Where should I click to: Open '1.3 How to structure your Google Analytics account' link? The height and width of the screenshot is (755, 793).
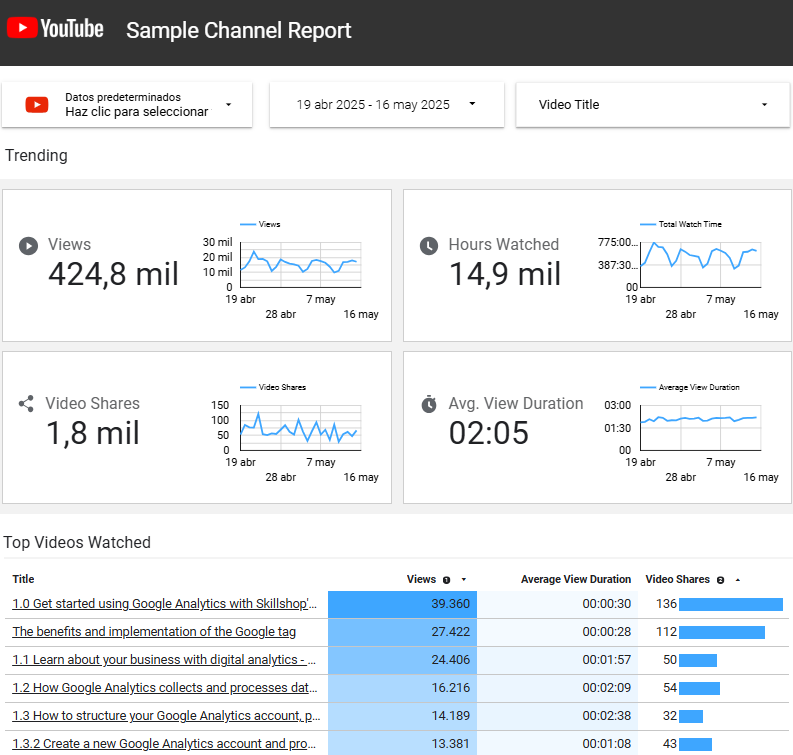point(166,716)
